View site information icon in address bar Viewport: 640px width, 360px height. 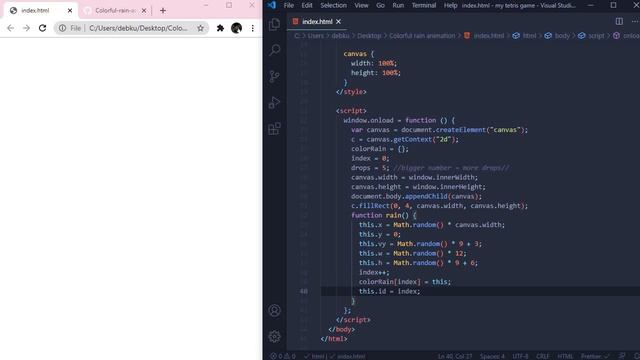click(62, 28)
